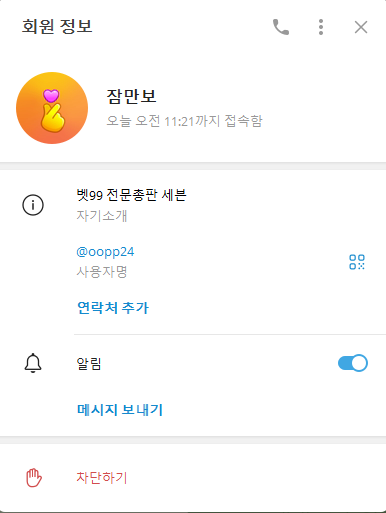Start a voice call with phone icon
This screenshot has height=513, width=386.
pyautogui.click(x=281, y=27)
